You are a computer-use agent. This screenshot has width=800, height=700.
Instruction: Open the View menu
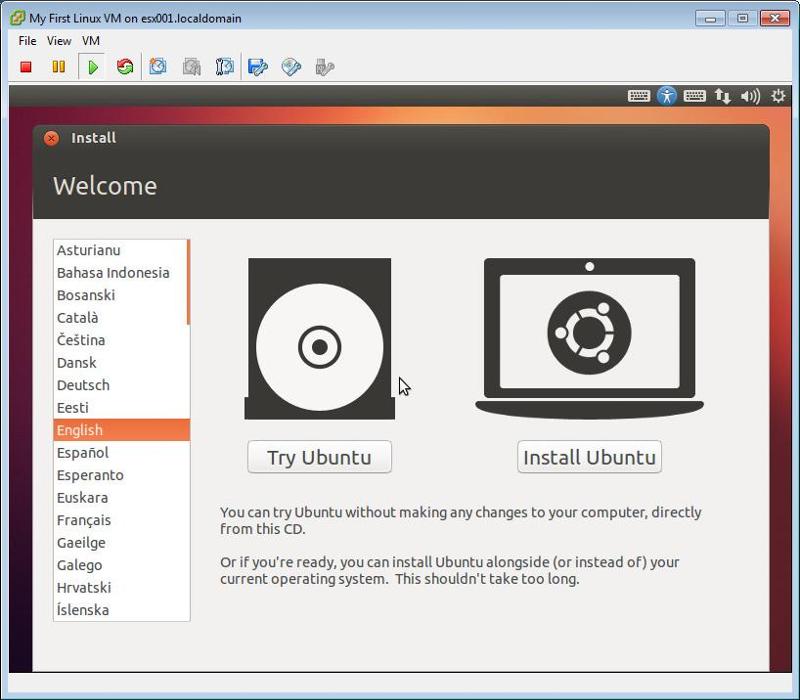point(59,41)
